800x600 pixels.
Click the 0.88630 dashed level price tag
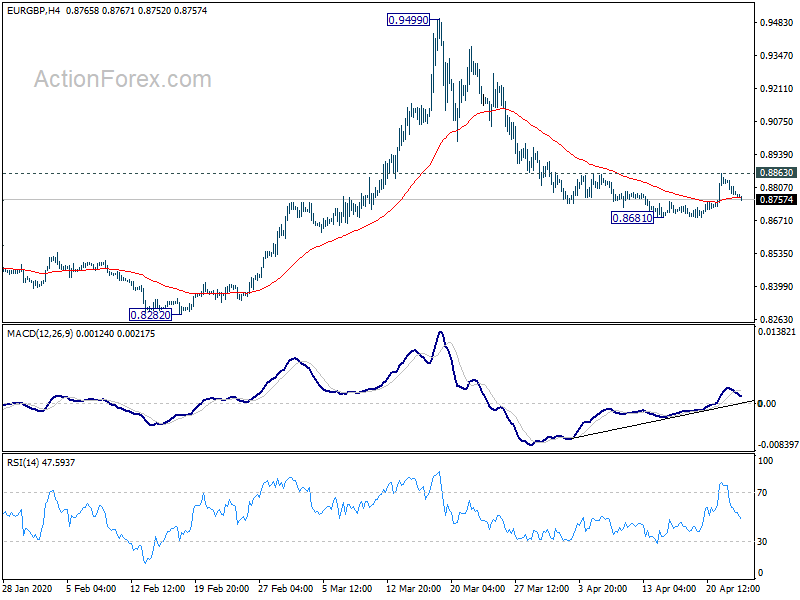[777, 173]
